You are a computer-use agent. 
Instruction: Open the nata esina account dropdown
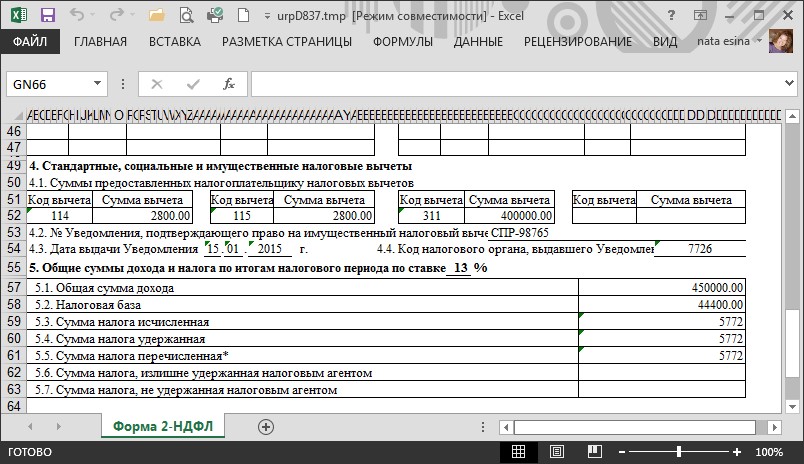click(x=724, y=42)
